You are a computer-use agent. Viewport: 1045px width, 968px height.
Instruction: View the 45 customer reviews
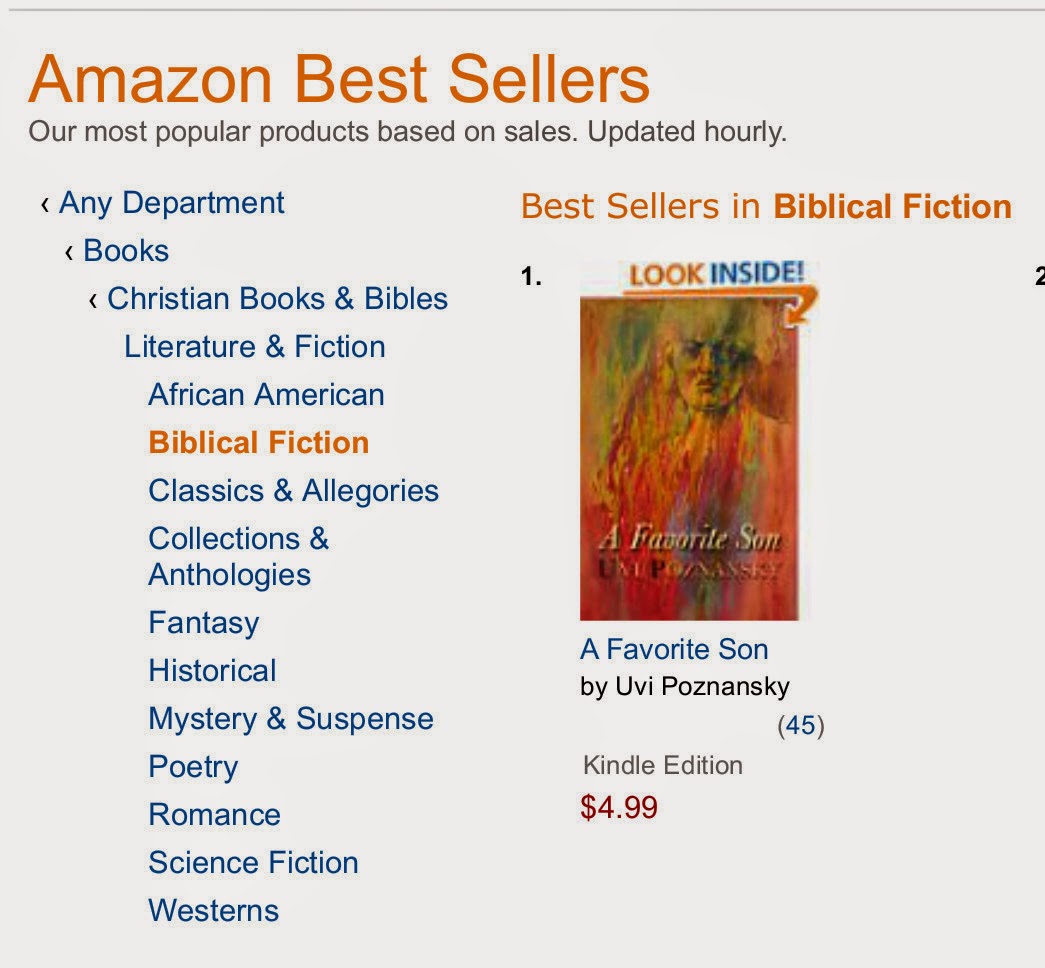coord(800,726)
